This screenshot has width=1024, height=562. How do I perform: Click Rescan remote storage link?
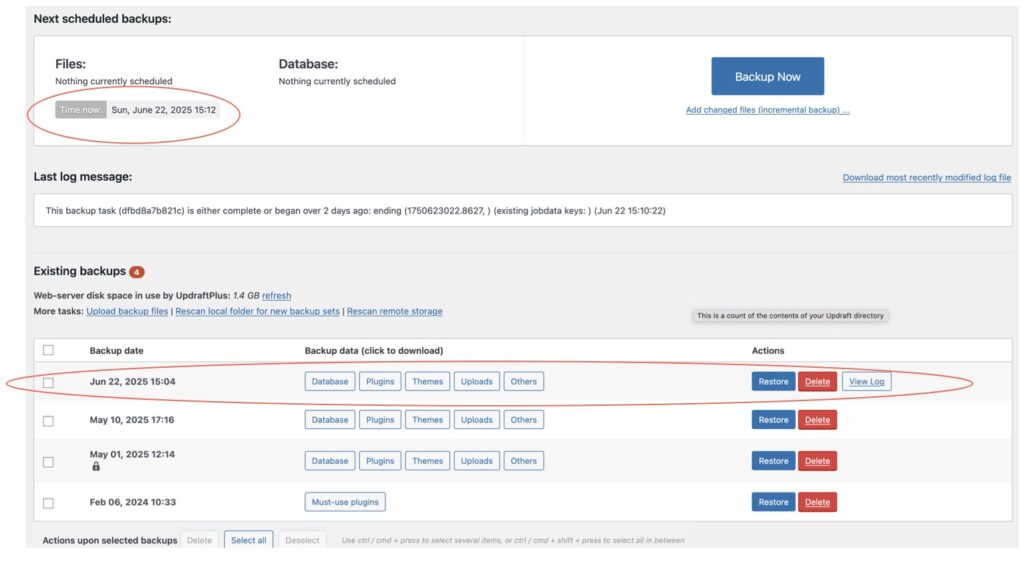394,312
